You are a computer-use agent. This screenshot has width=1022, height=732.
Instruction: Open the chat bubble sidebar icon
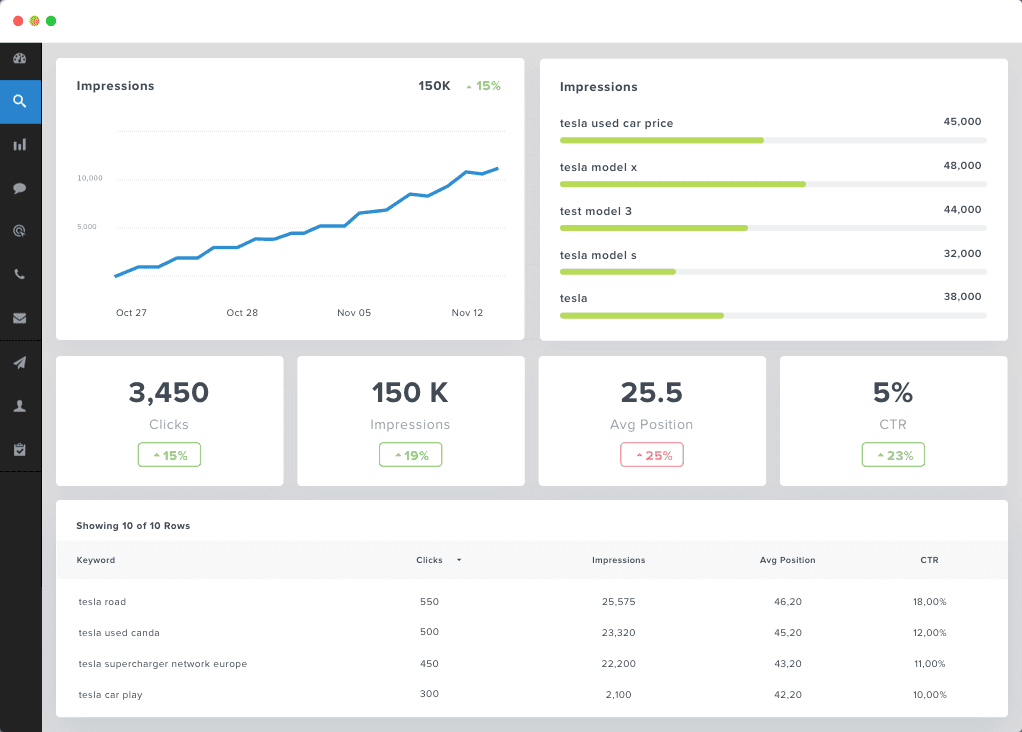pyautogui.click(x=20, y=188)
